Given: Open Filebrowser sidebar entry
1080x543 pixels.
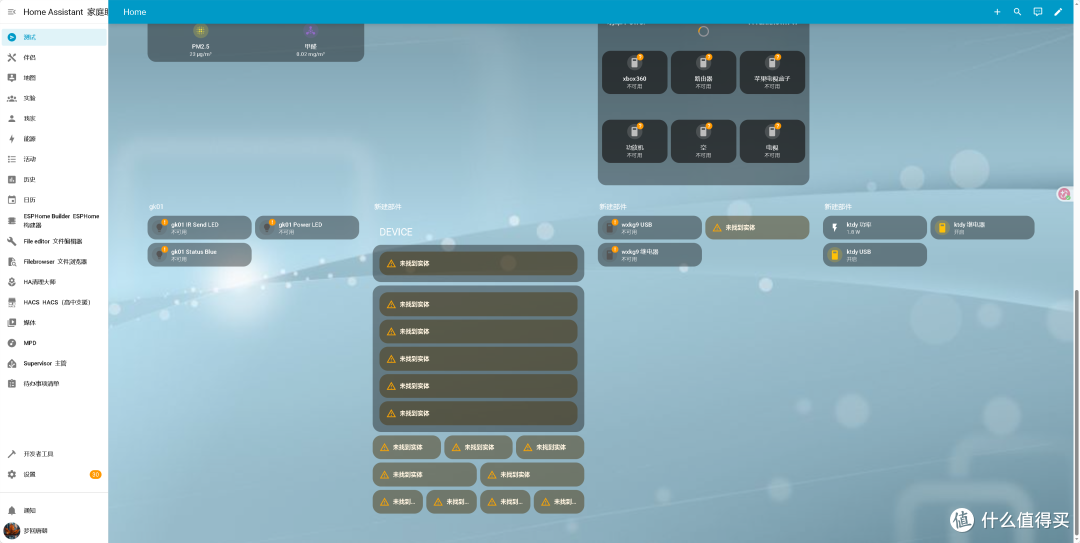Looking at the screenshot, I should coord(54,262).
